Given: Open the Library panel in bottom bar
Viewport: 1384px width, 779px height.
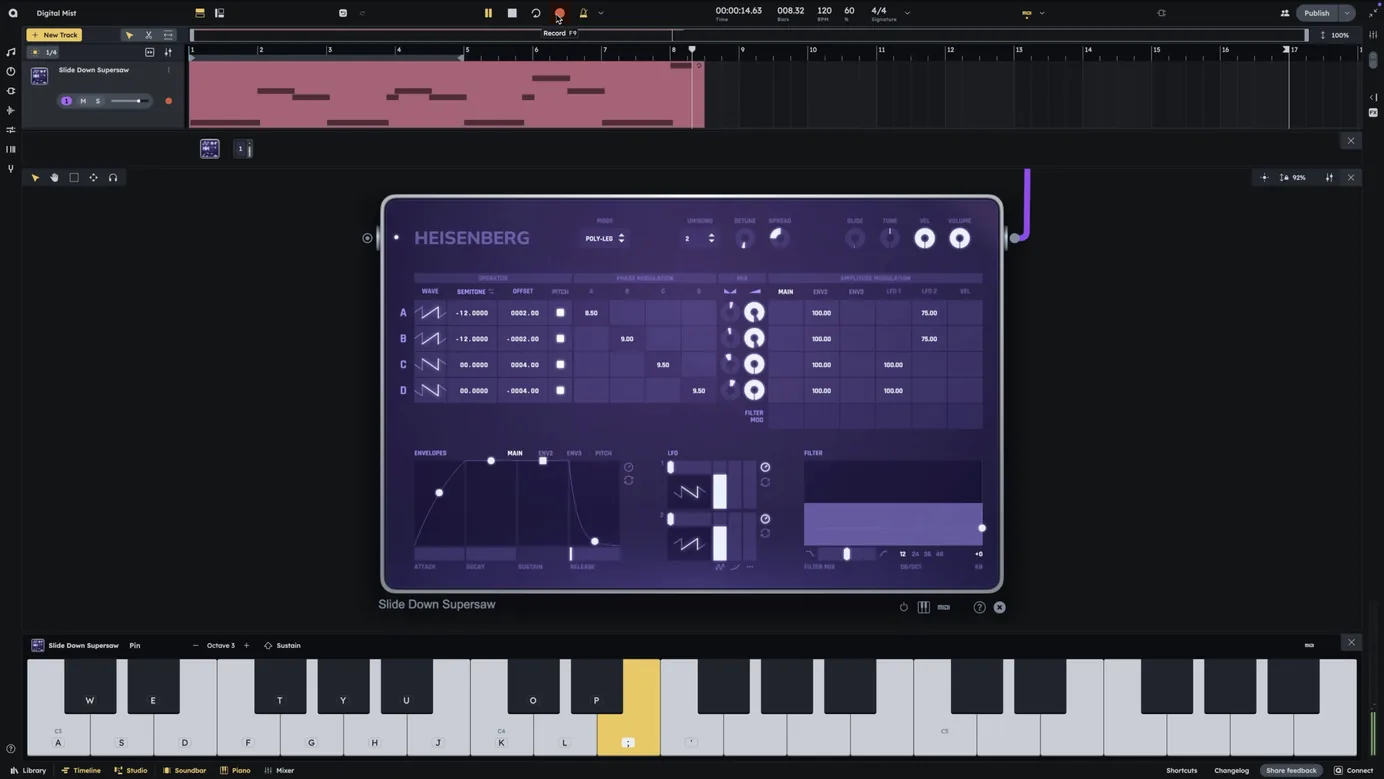Looking at the screenshot, I should click(28, 771).
